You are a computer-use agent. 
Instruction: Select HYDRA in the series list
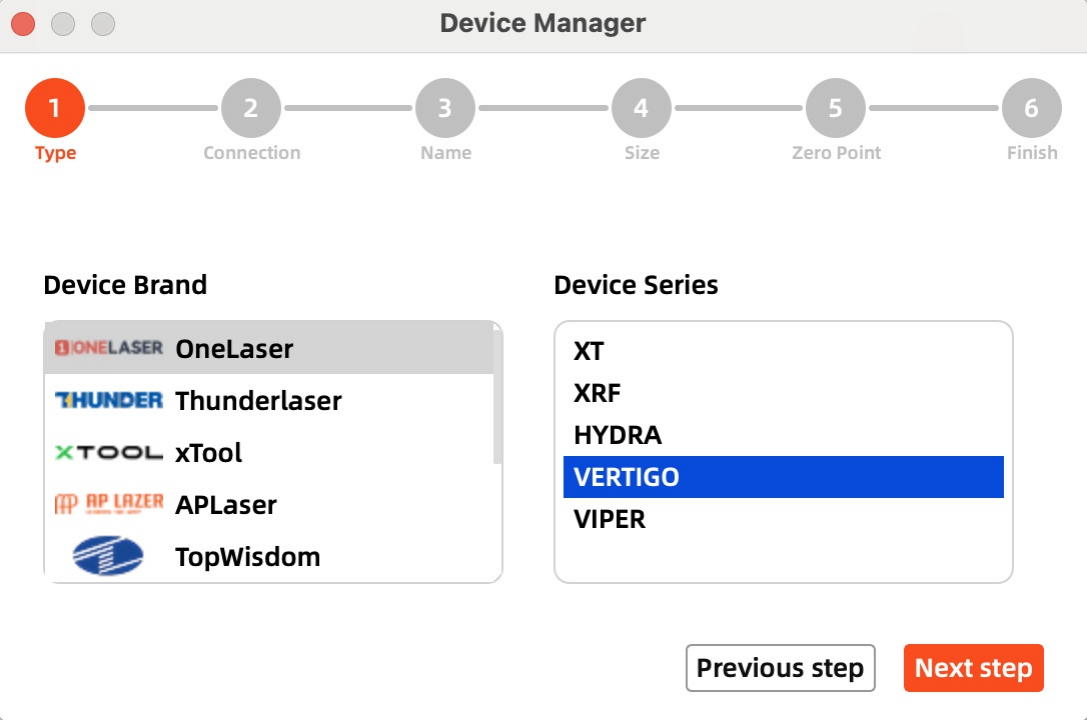click(617, 435)
